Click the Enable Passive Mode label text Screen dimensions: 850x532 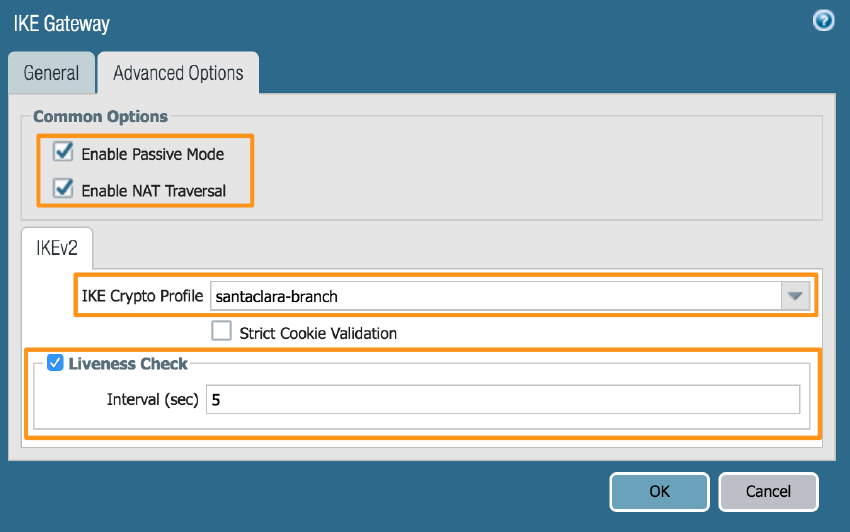[x=153, y=154]
